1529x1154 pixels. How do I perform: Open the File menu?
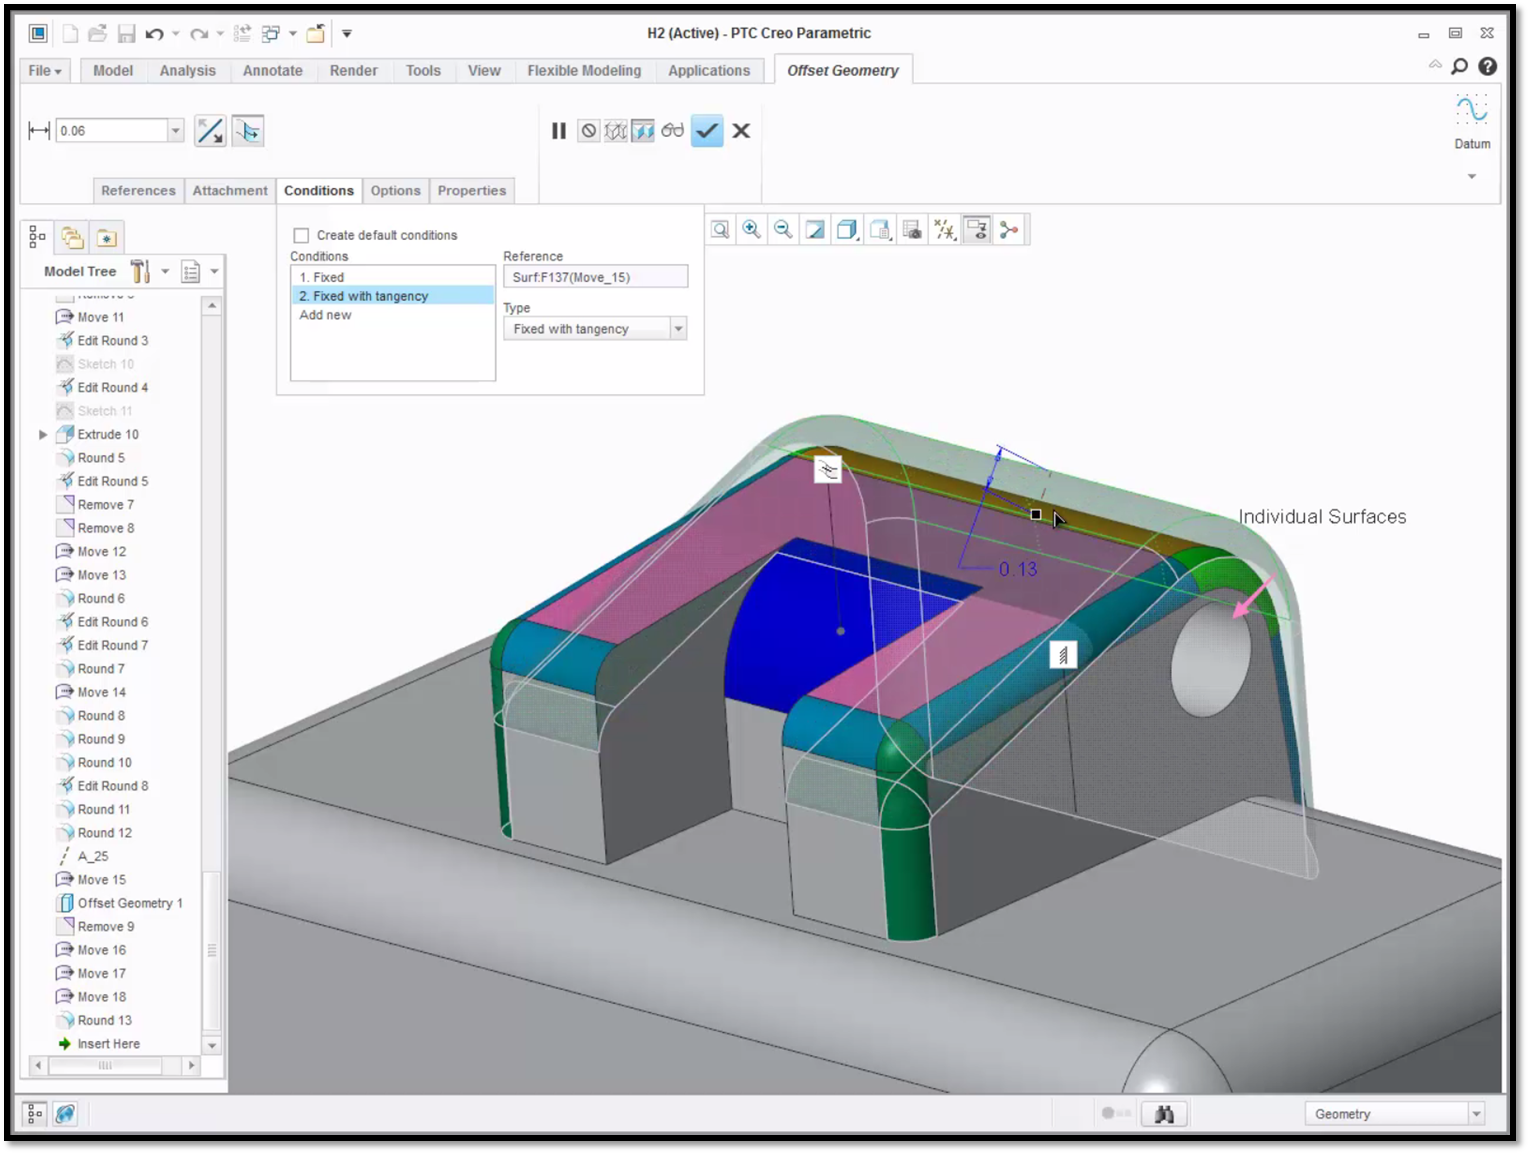point(45,71)
